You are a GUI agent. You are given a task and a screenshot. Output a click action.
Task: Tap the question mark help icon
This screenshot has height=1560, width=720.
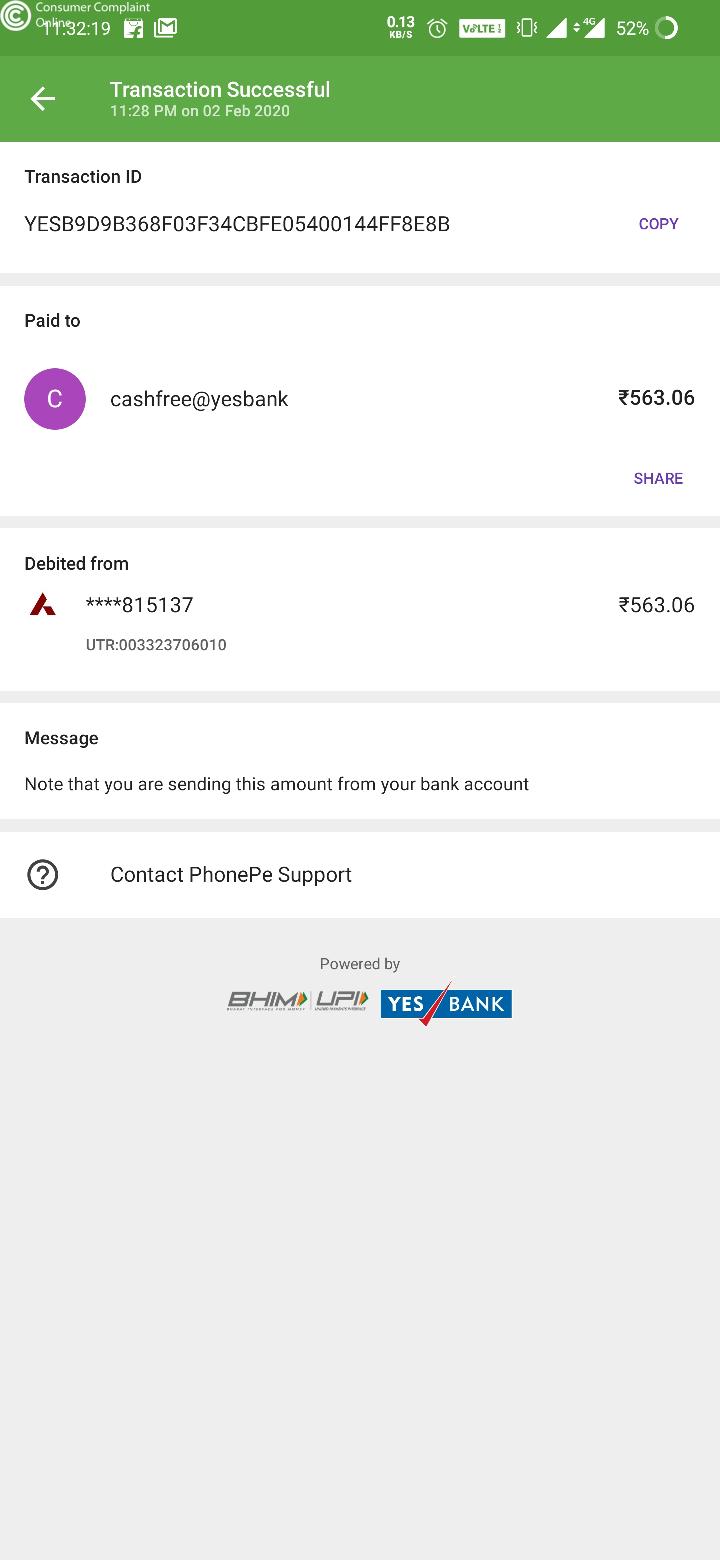(42, 875)
